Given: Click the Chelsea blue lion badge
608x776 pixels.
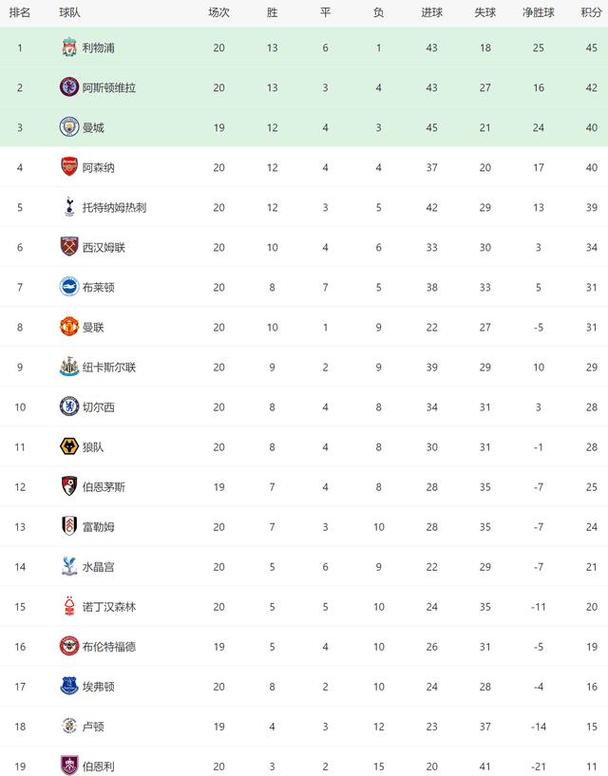Looking at the screenshot, I should [69, 407].
